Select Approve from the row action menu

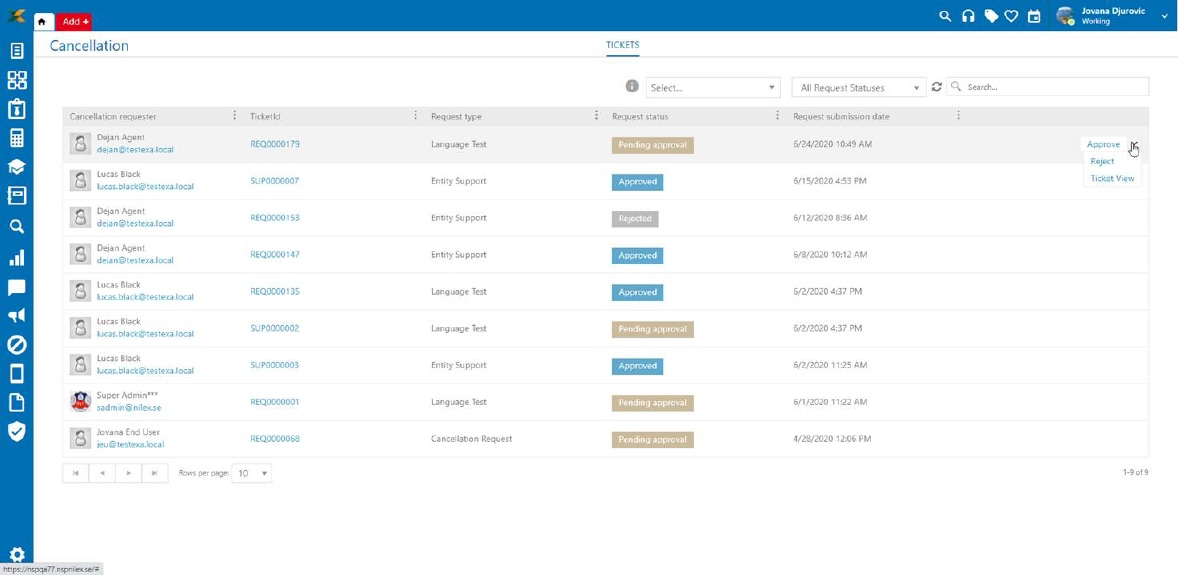(x=1103, y=145)
